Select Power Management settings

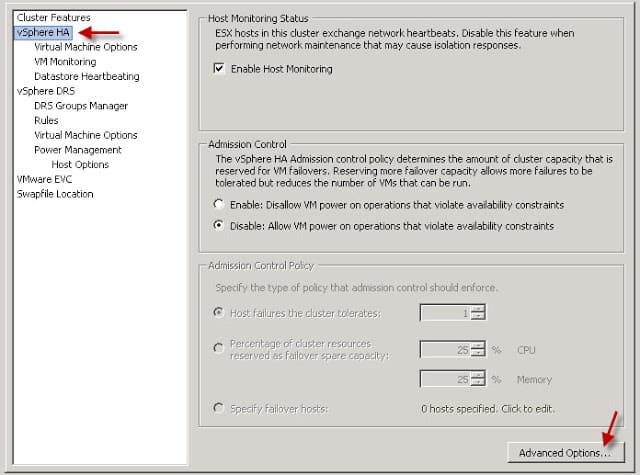(78, 150)
